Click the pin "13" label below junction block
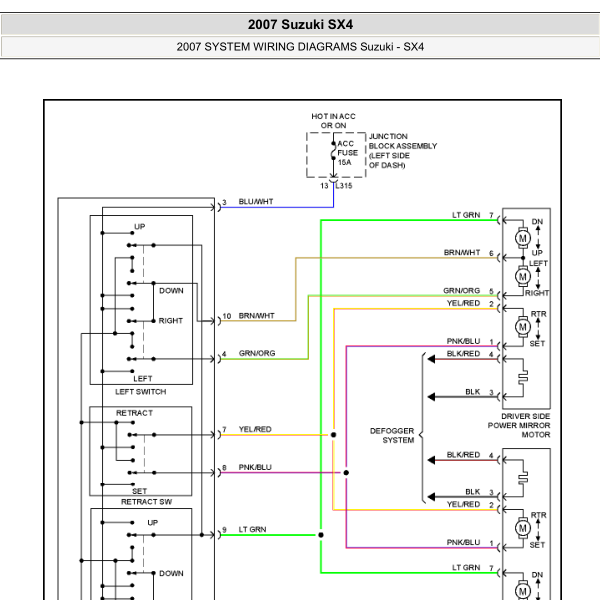This screenshot has height=600, width=600. pyautogui.click(x=324, y=186)
